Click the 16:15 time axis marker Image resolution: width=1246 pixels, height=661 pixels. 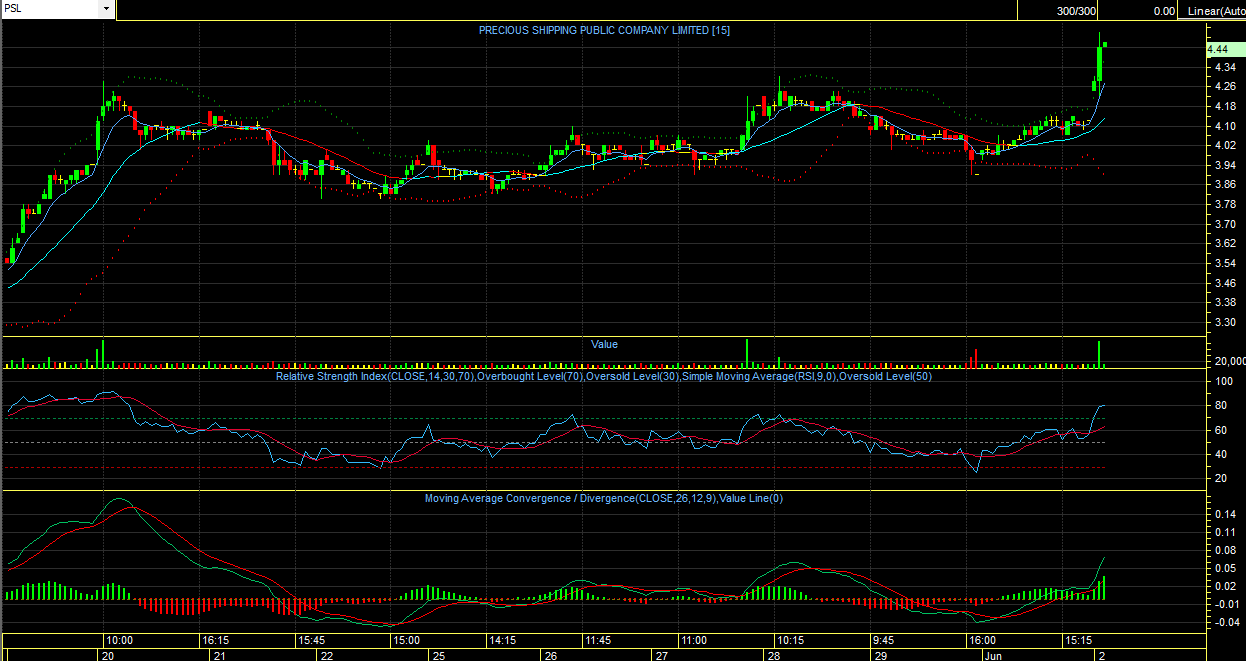pos(215,640)
